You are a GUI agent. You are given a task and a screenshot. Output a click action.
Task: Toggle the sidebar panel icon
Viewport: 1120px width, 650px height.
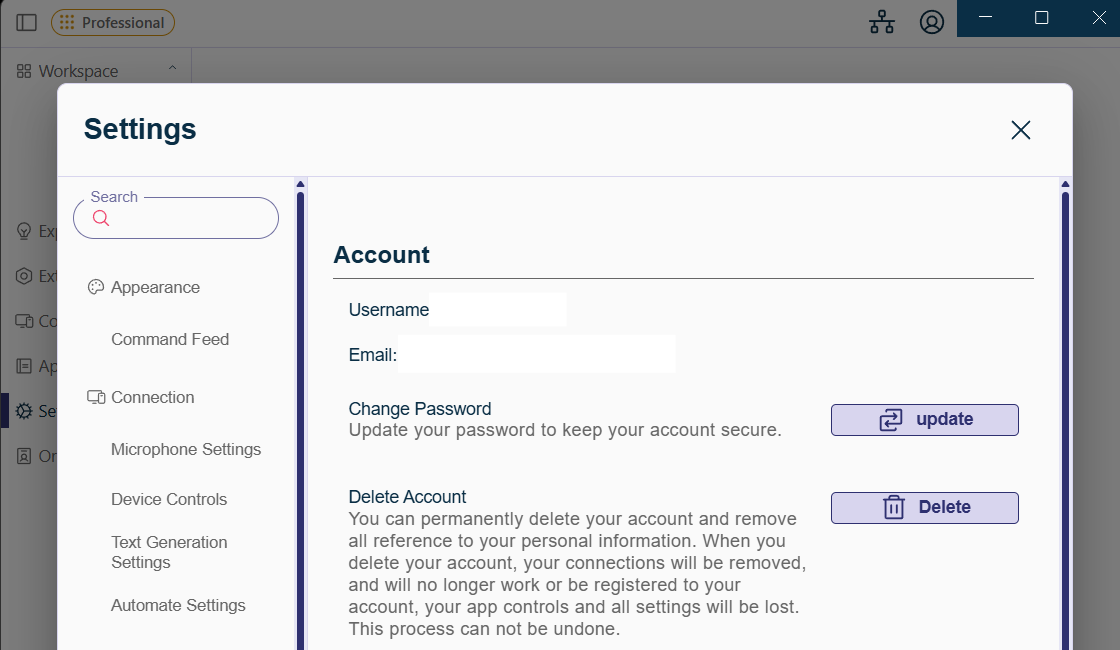click(26, 22)
